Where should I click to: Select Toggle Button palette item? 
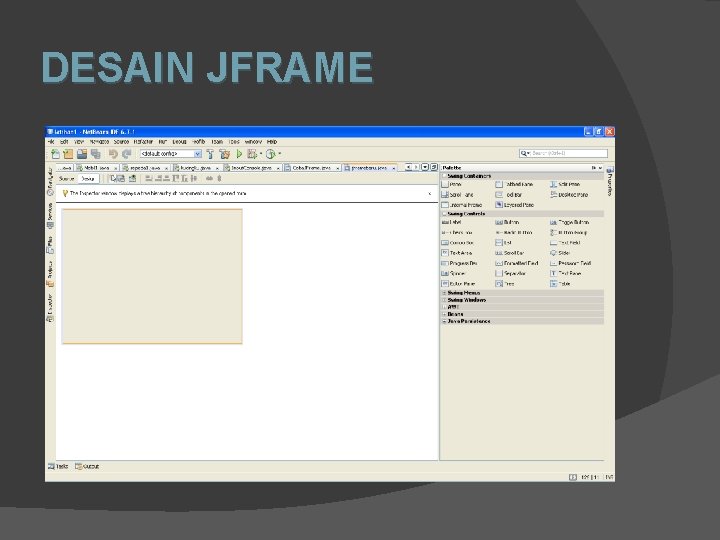569,222
